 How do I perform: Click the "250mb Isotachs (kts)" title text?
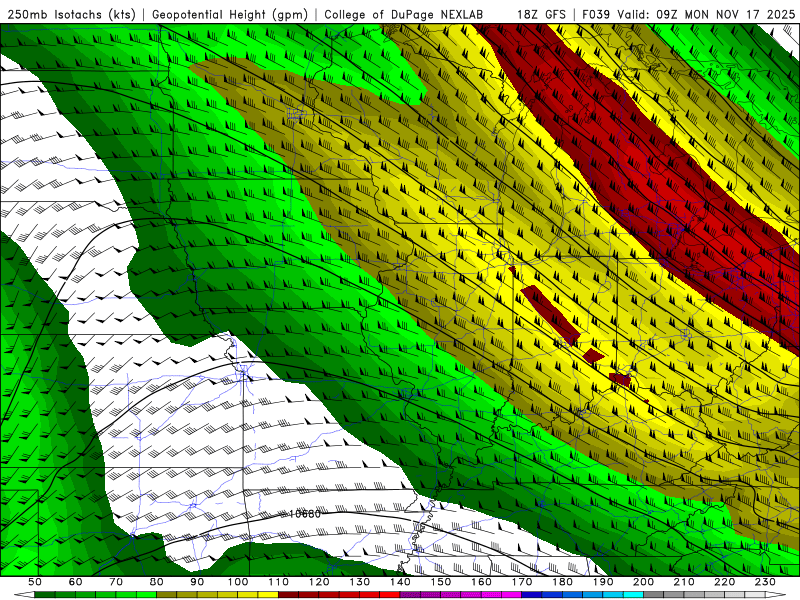(x=72, y=14)
